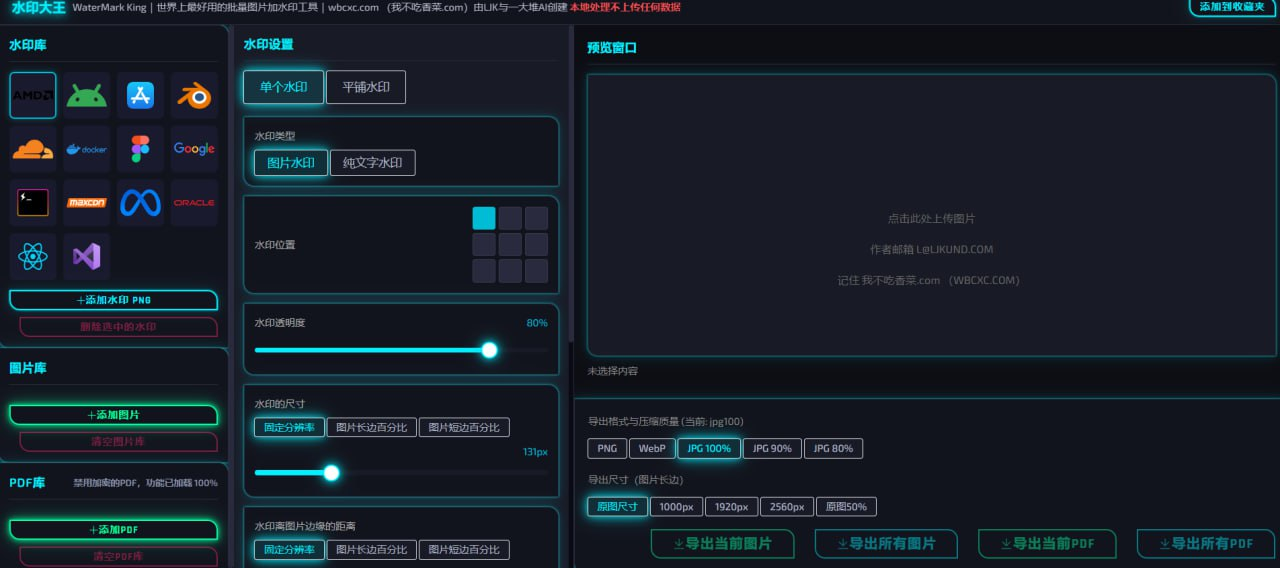Click 清空图片库 button
Screen dimensions: 1280x568
[118, 442]
